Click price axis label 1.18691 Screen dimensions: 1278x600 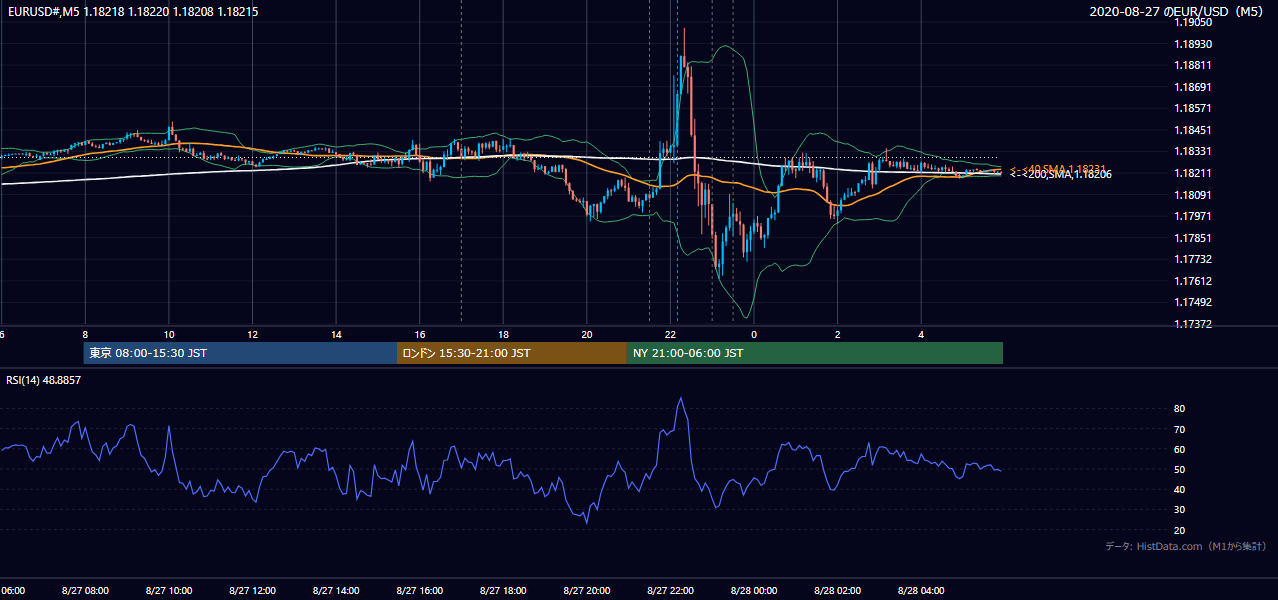(x=1193, y=87)
